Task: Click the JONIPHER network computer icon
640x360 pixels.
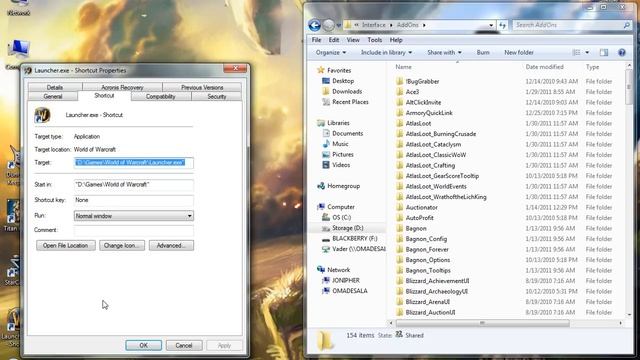Action: pos(326,280)
